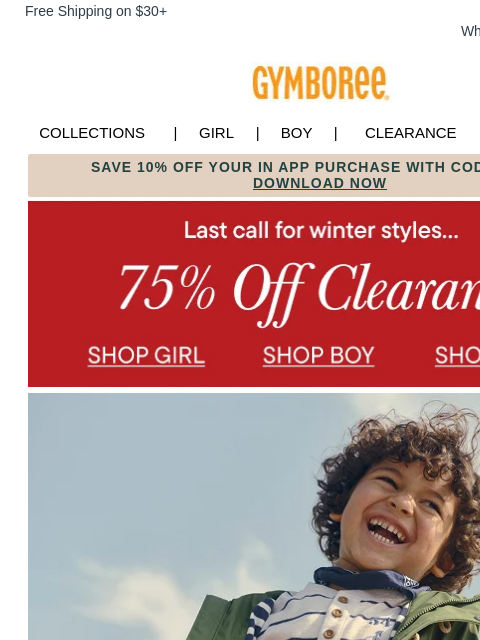
Task: Select BOY in the navigation bar
Action: pyautogui.click(x=296, y=133)
